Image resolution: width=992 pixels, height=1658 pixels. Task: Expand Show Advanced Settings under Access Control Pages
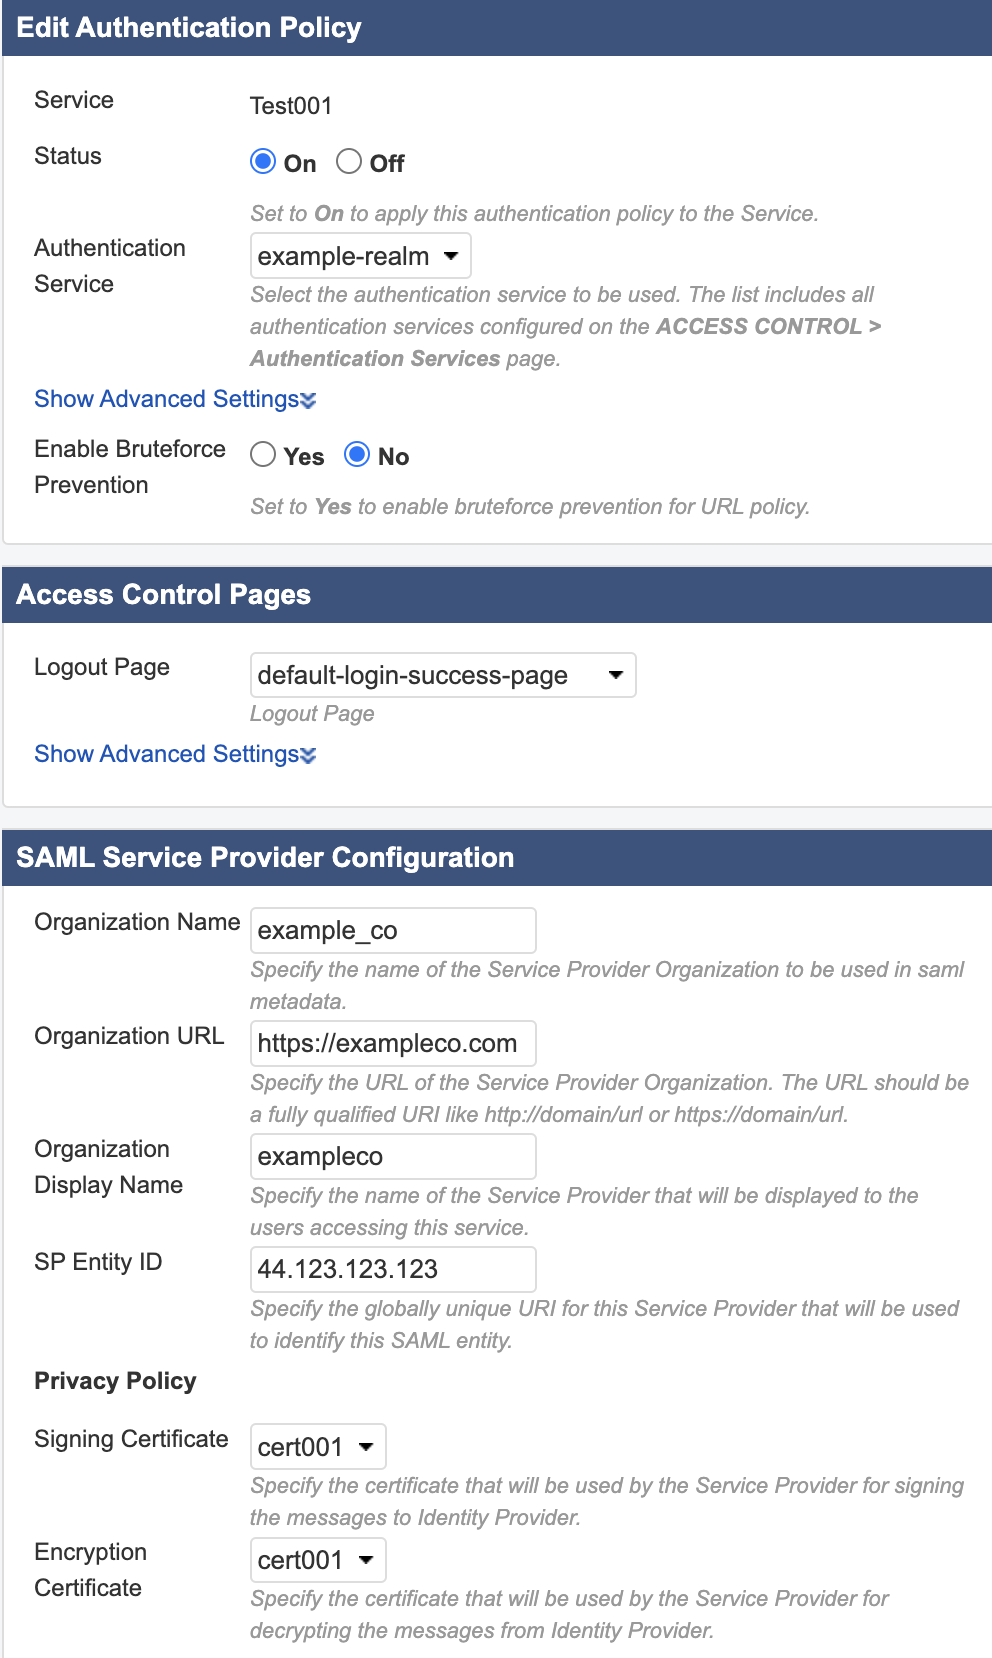(x=166, y=754)
